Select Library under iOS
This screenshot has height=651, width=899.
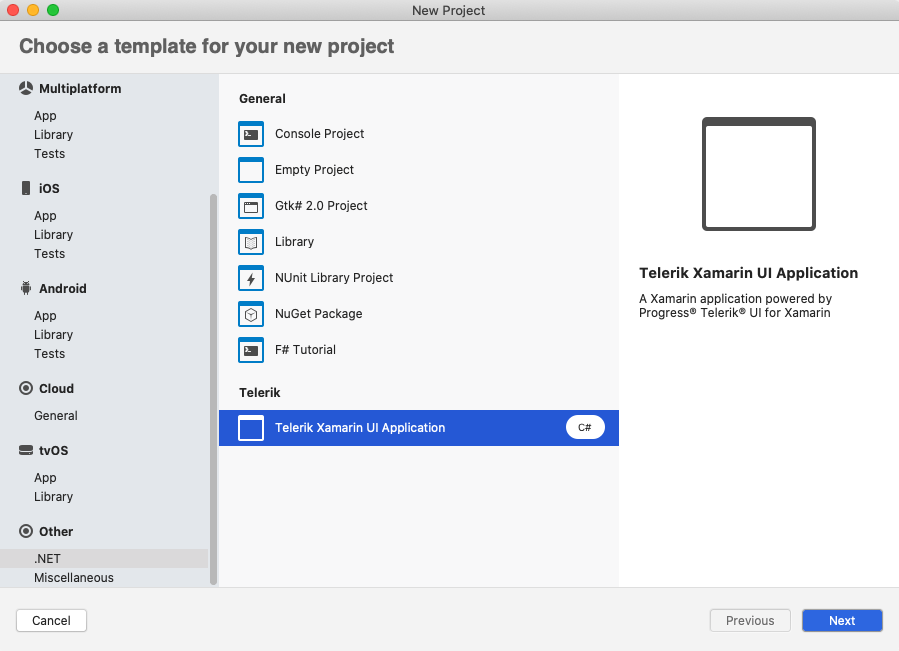tap(53, 235)
